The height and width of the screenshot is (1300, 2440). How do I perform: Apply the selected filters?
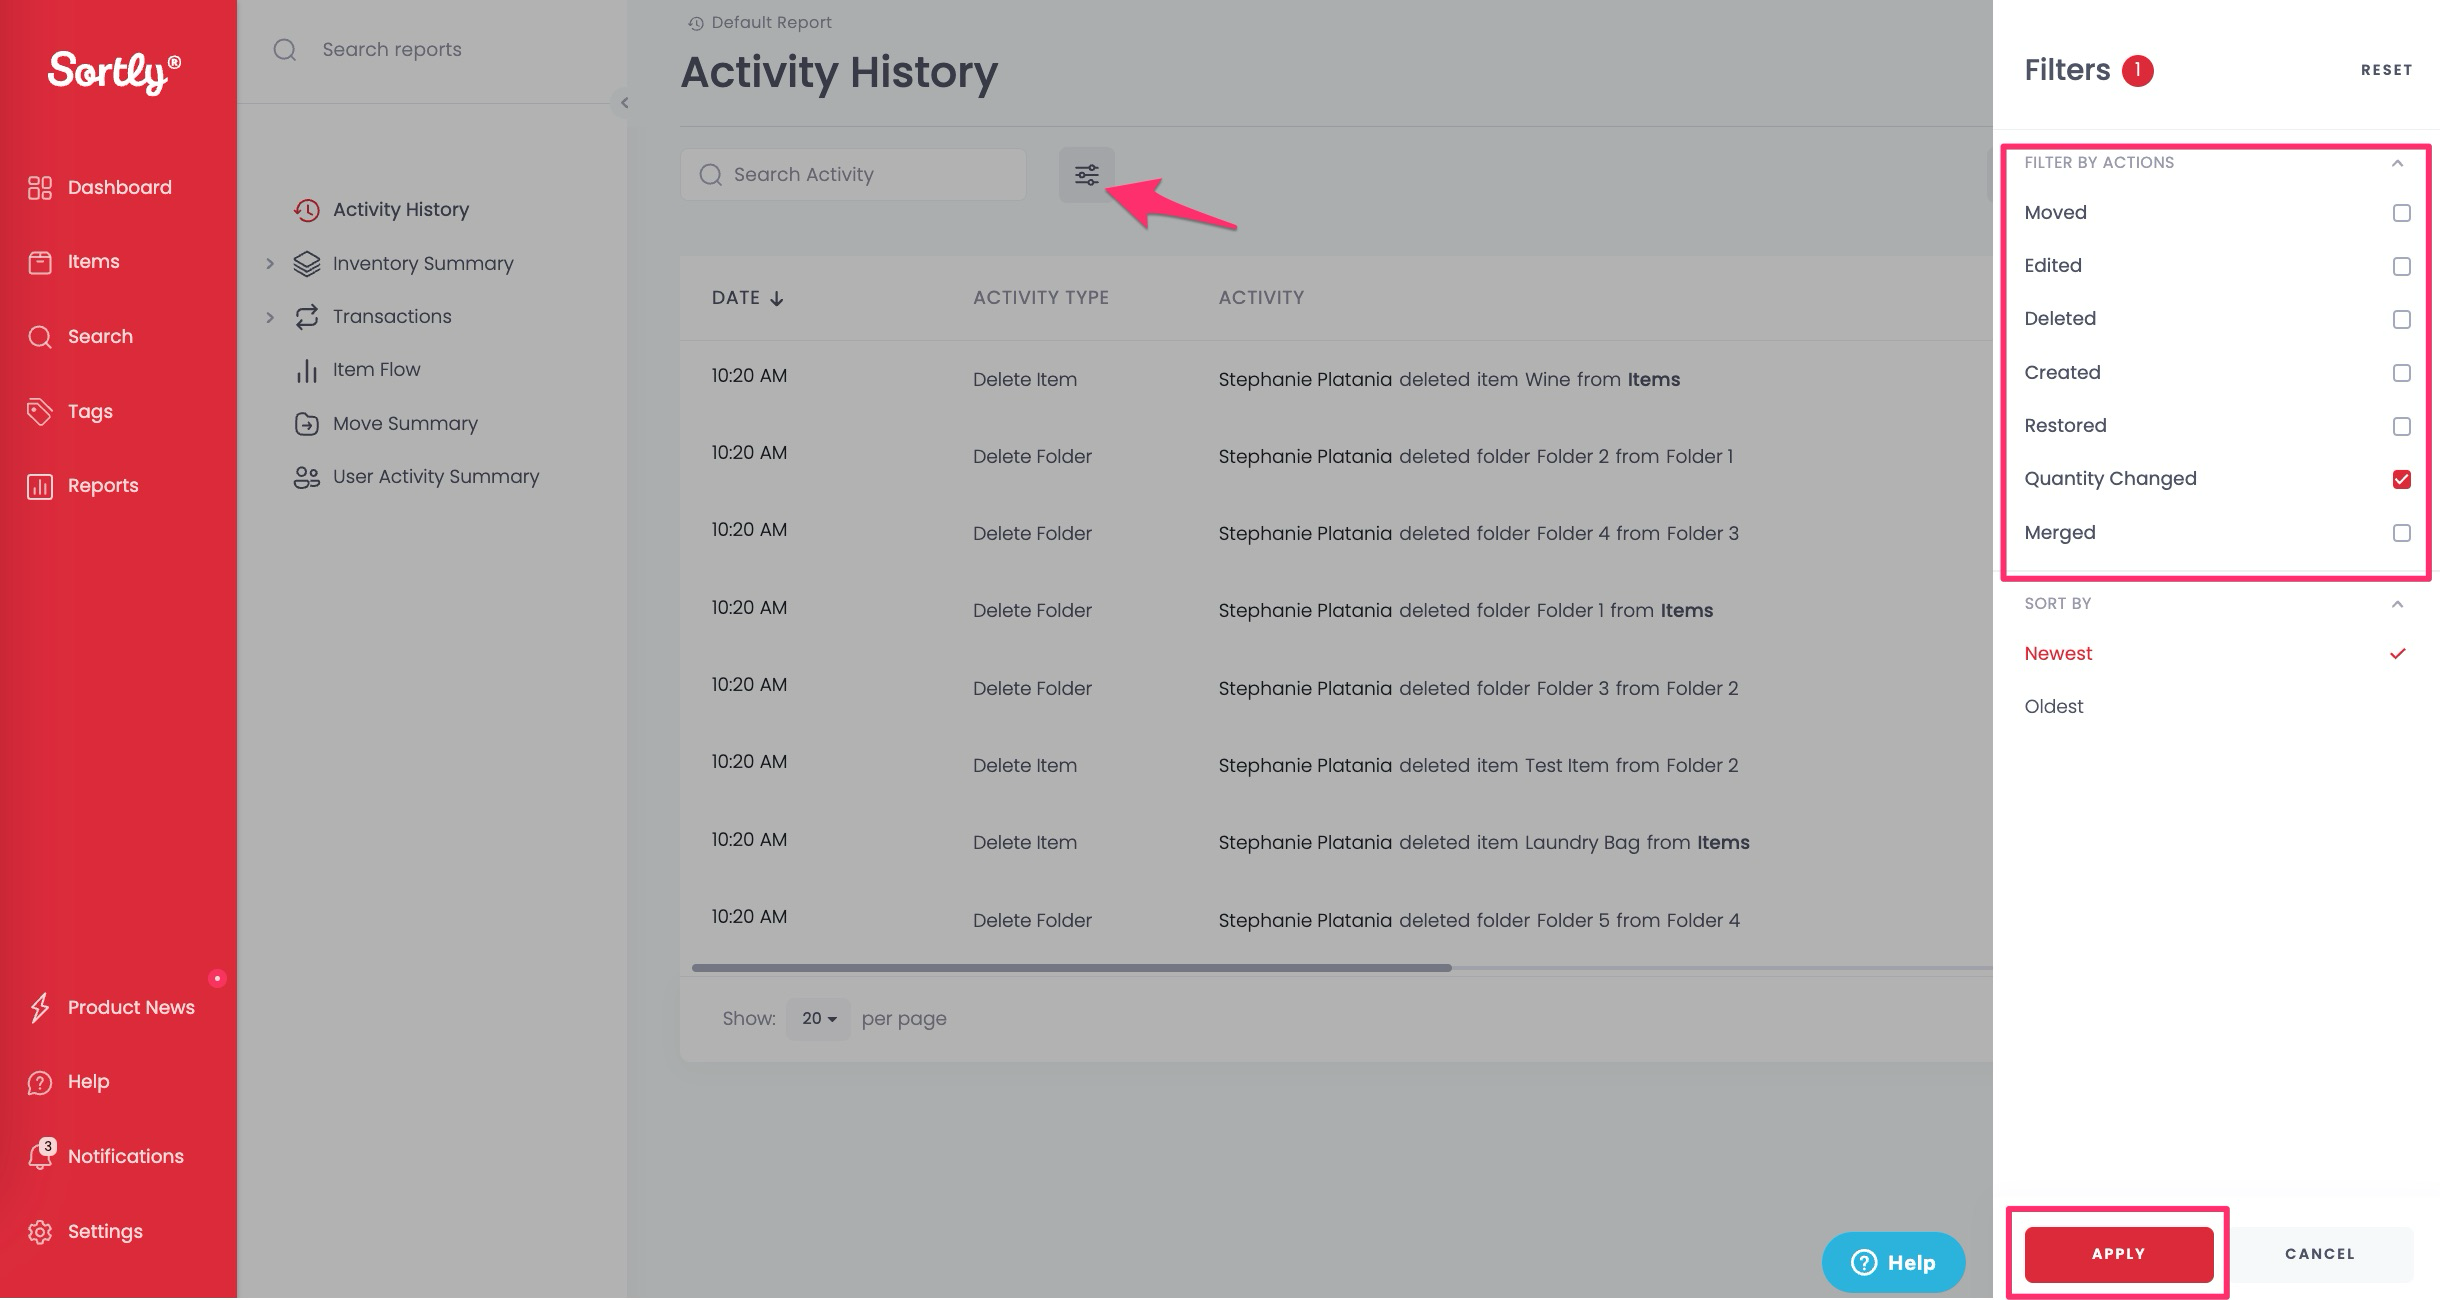click(2117, 1253)
